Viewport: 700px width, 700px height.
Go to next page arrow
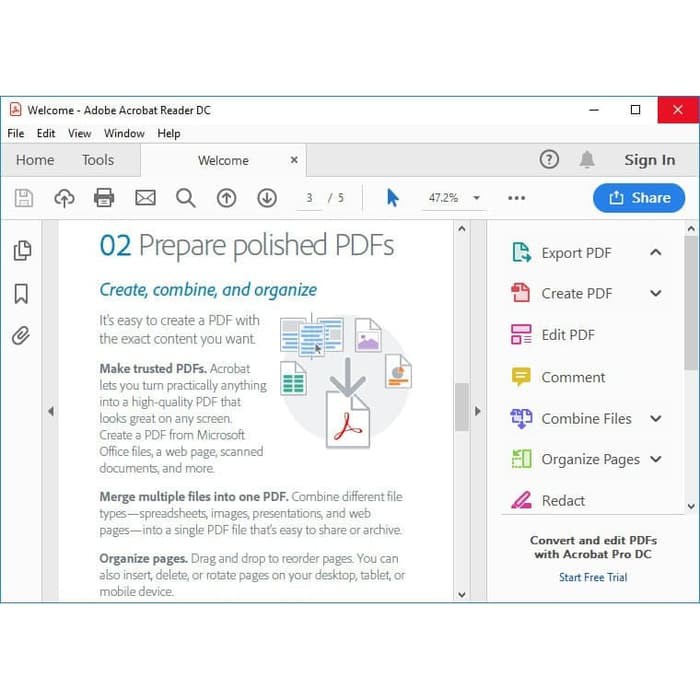(267, 198)
